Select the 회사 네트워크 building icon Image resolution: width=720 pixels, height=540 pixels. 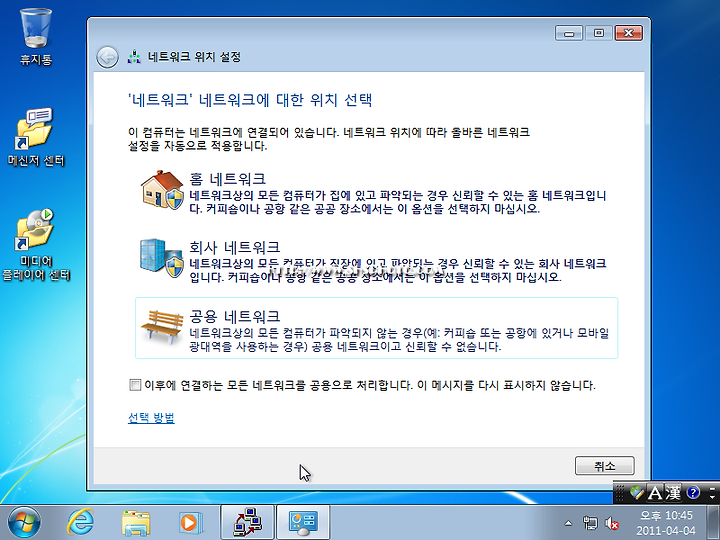point(162,258)
